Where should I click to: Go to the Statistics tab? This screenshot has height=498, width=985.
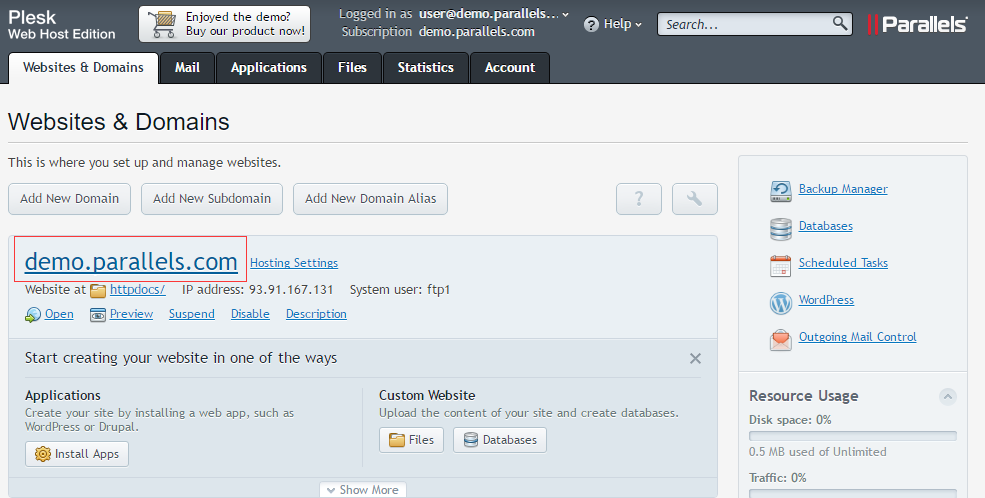[426, 68]
